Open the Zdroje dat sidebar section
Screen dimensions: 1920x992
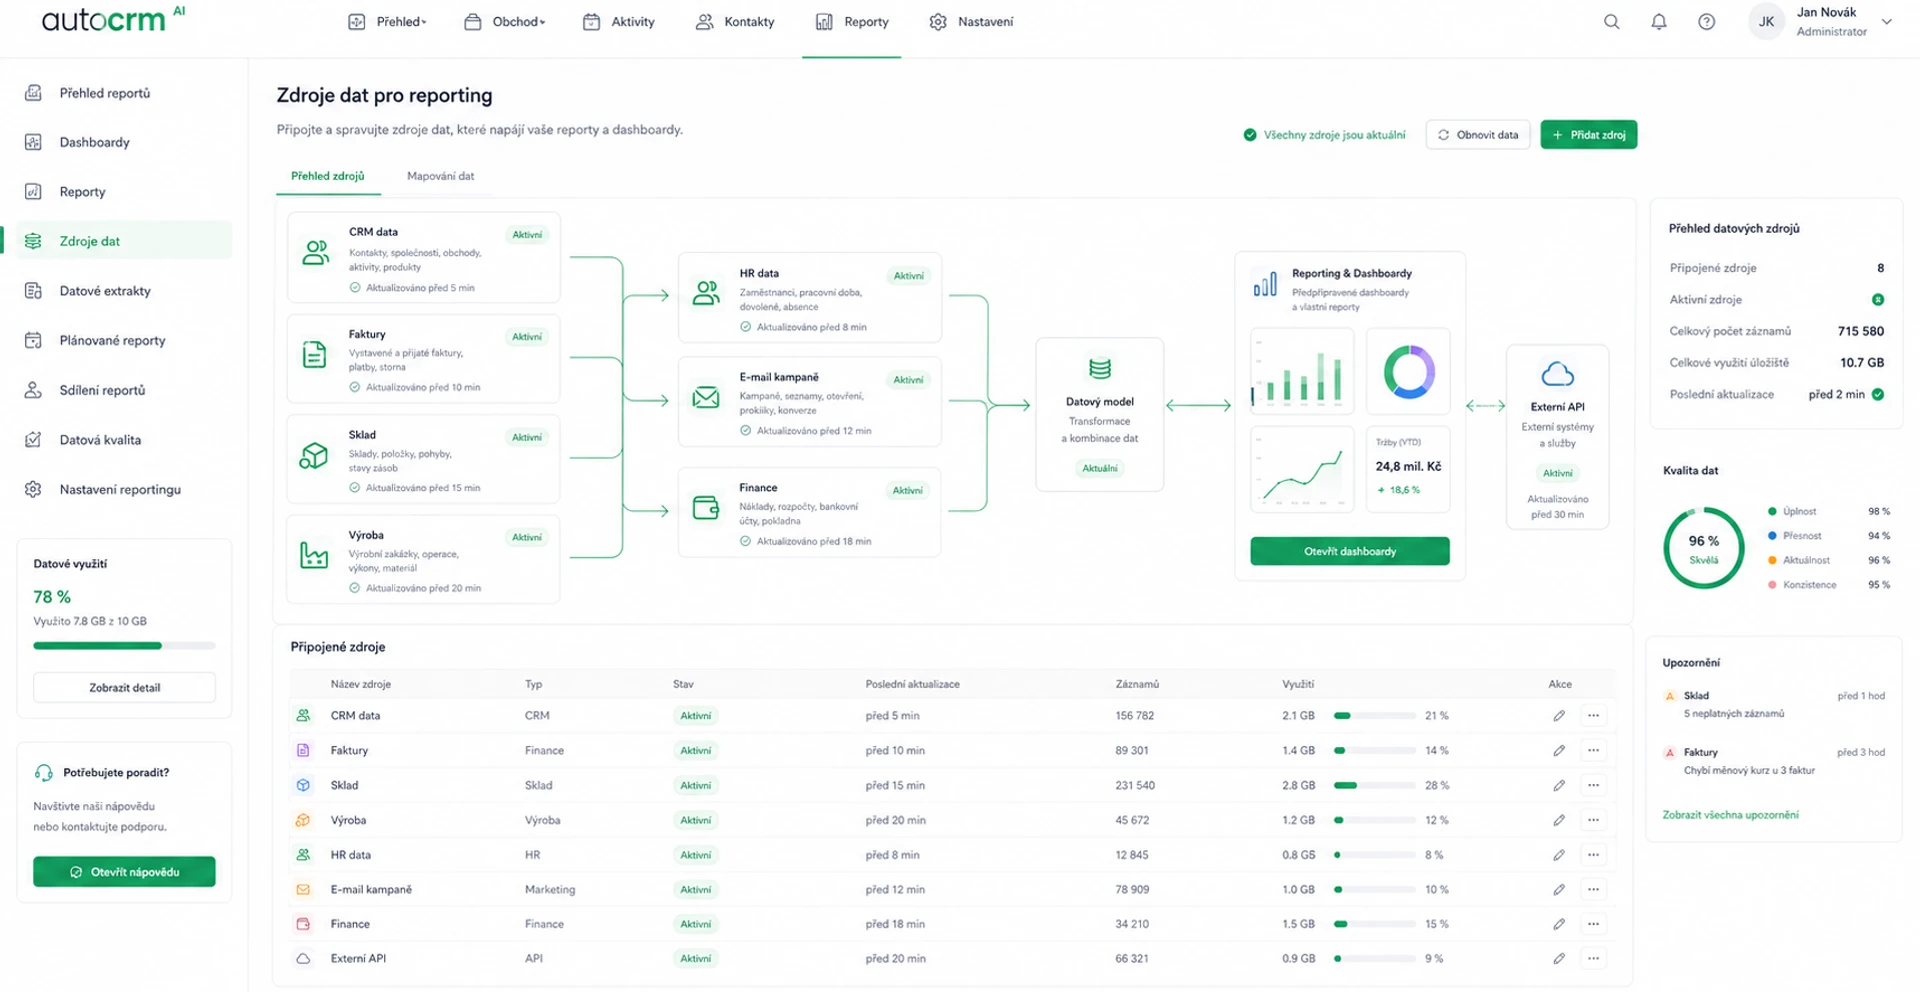pyautogui.click(x=89, y=240)
